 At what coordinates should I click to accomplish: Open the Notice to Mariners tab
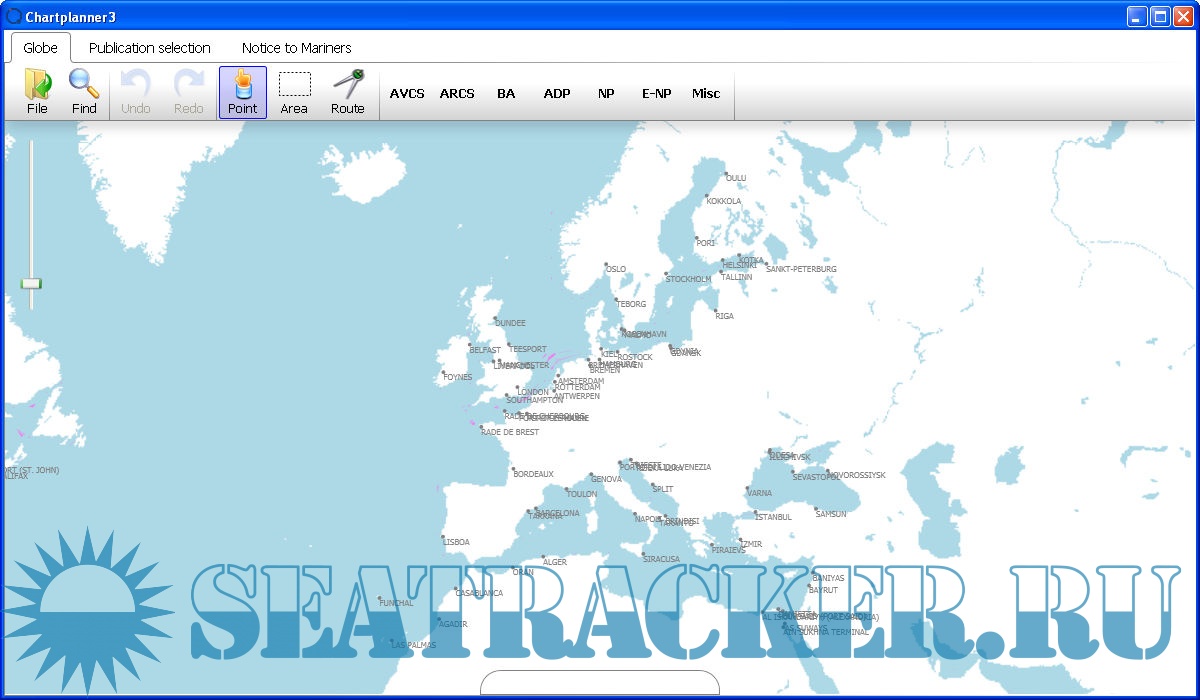click(296, 47)
